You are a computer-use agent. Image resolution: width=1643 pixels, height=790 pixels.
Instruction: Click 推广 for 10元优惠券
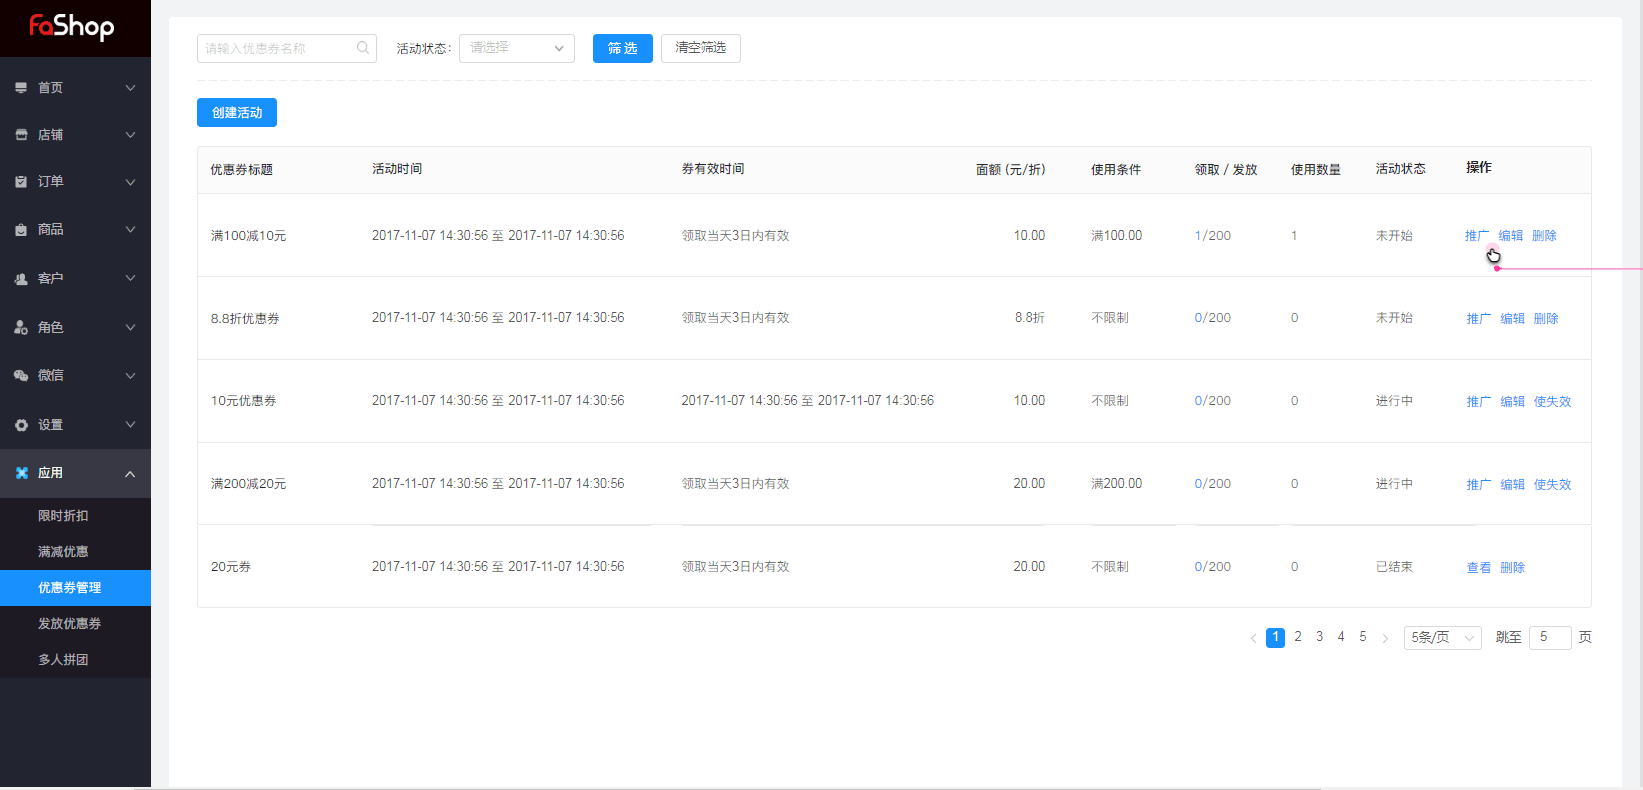[1479, 402]
